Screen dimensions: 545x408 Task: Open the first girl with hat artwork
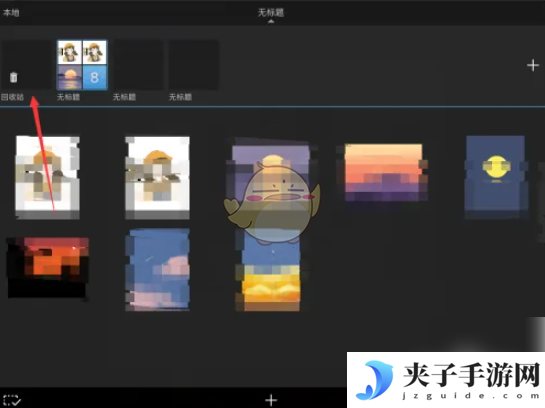[47, 178]
